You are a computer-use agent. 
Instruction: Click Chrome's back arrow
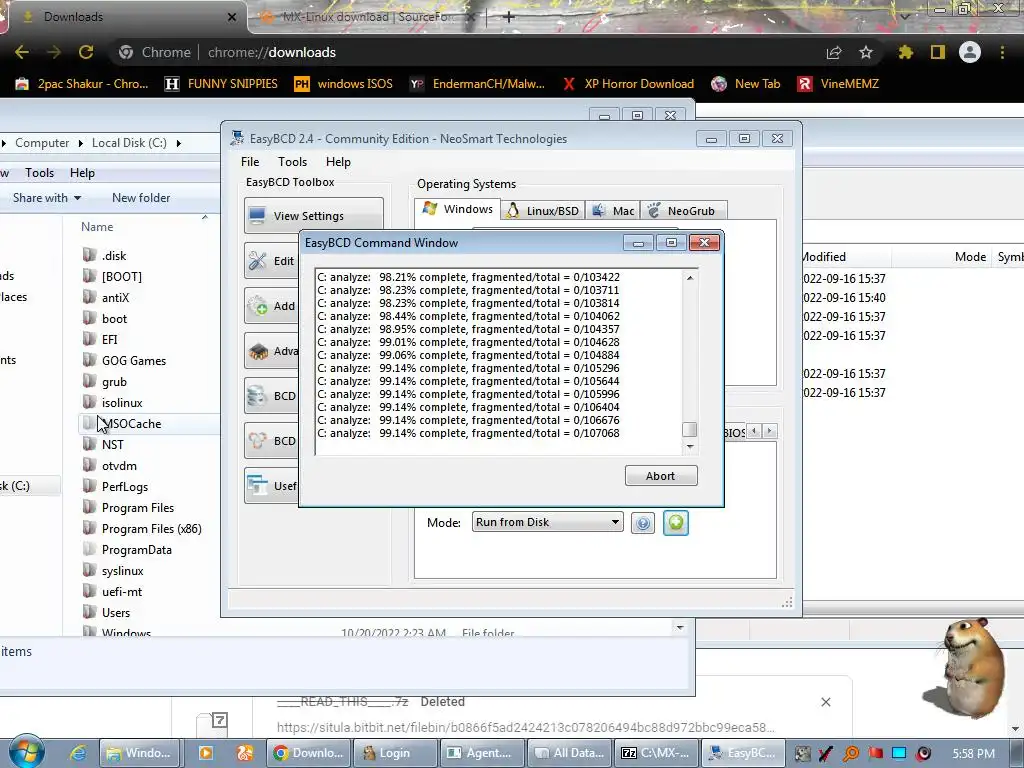coord(22,52)
